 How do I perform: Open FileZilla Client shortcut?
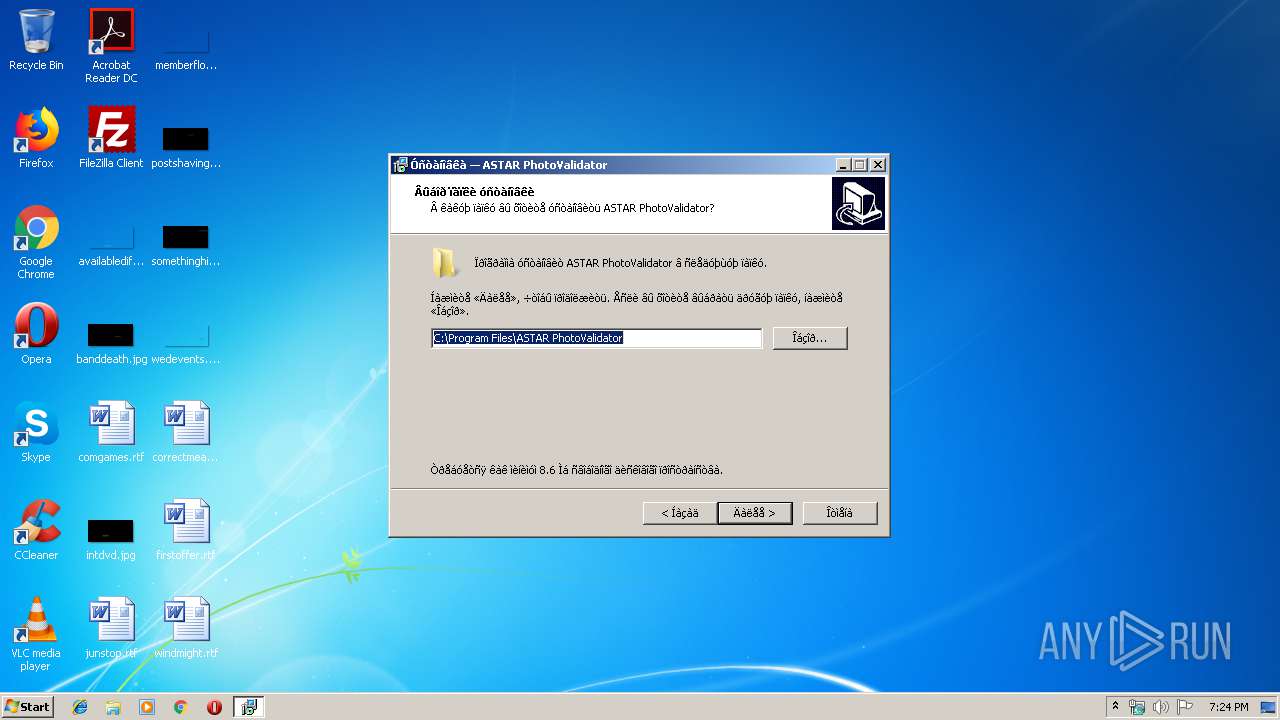(x=111, y=137)
